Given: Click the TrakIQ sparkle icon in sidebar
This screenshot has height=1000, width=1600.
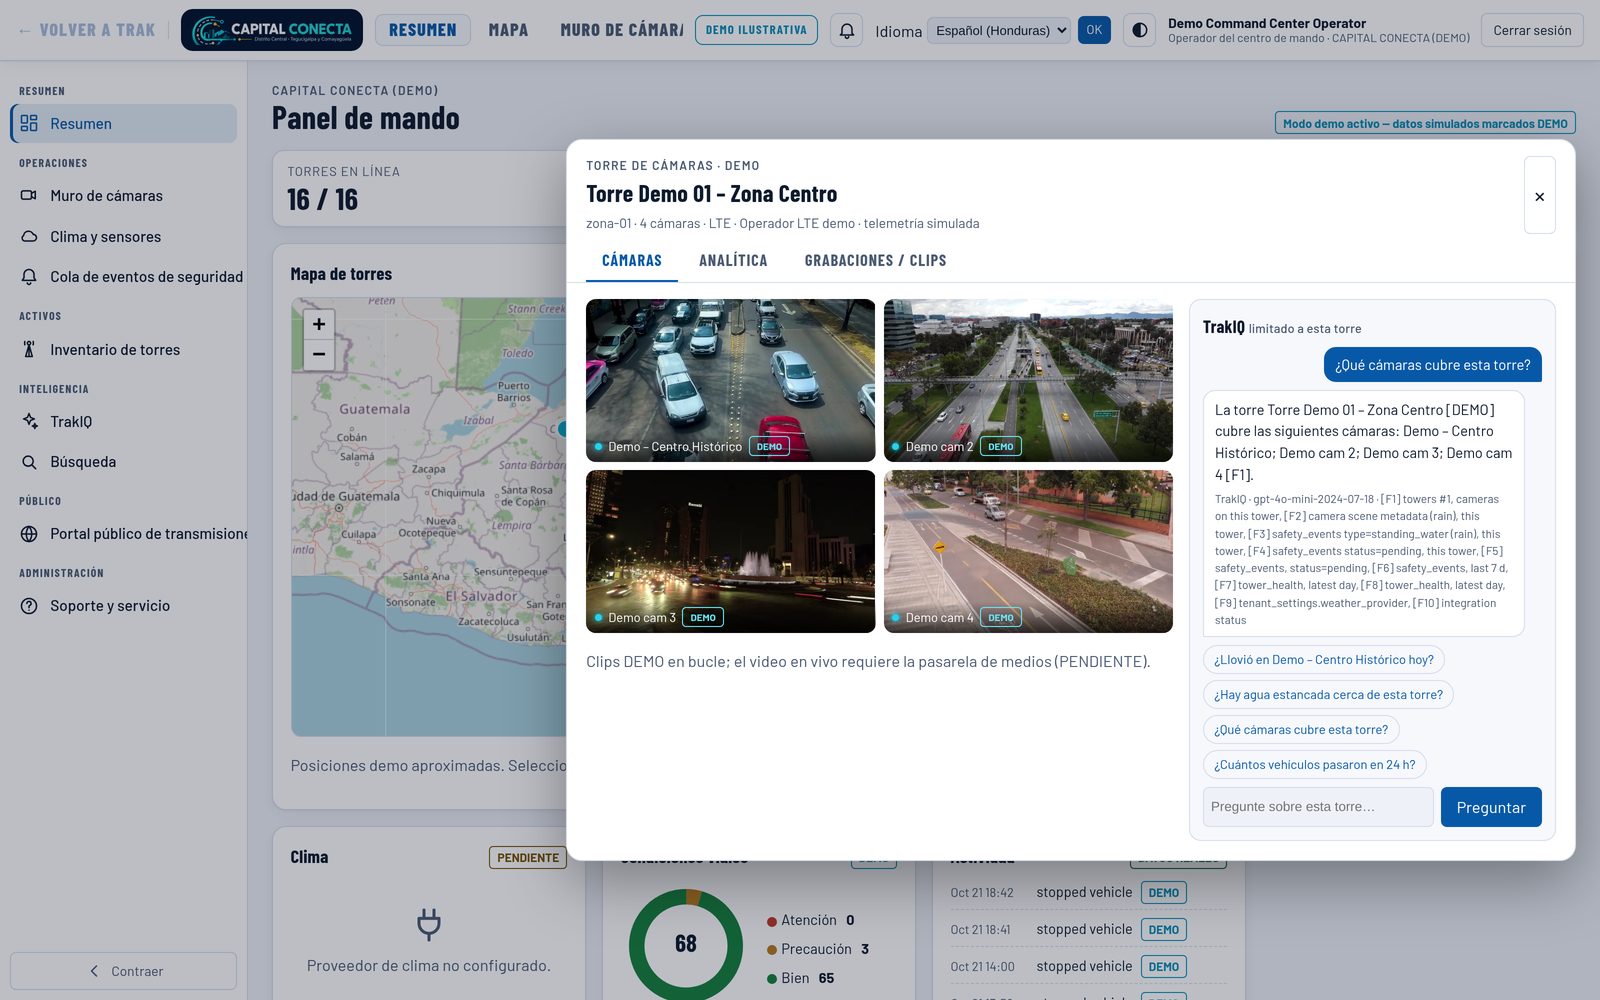Looking at the screenshot, I should click(x=29, y=421).
